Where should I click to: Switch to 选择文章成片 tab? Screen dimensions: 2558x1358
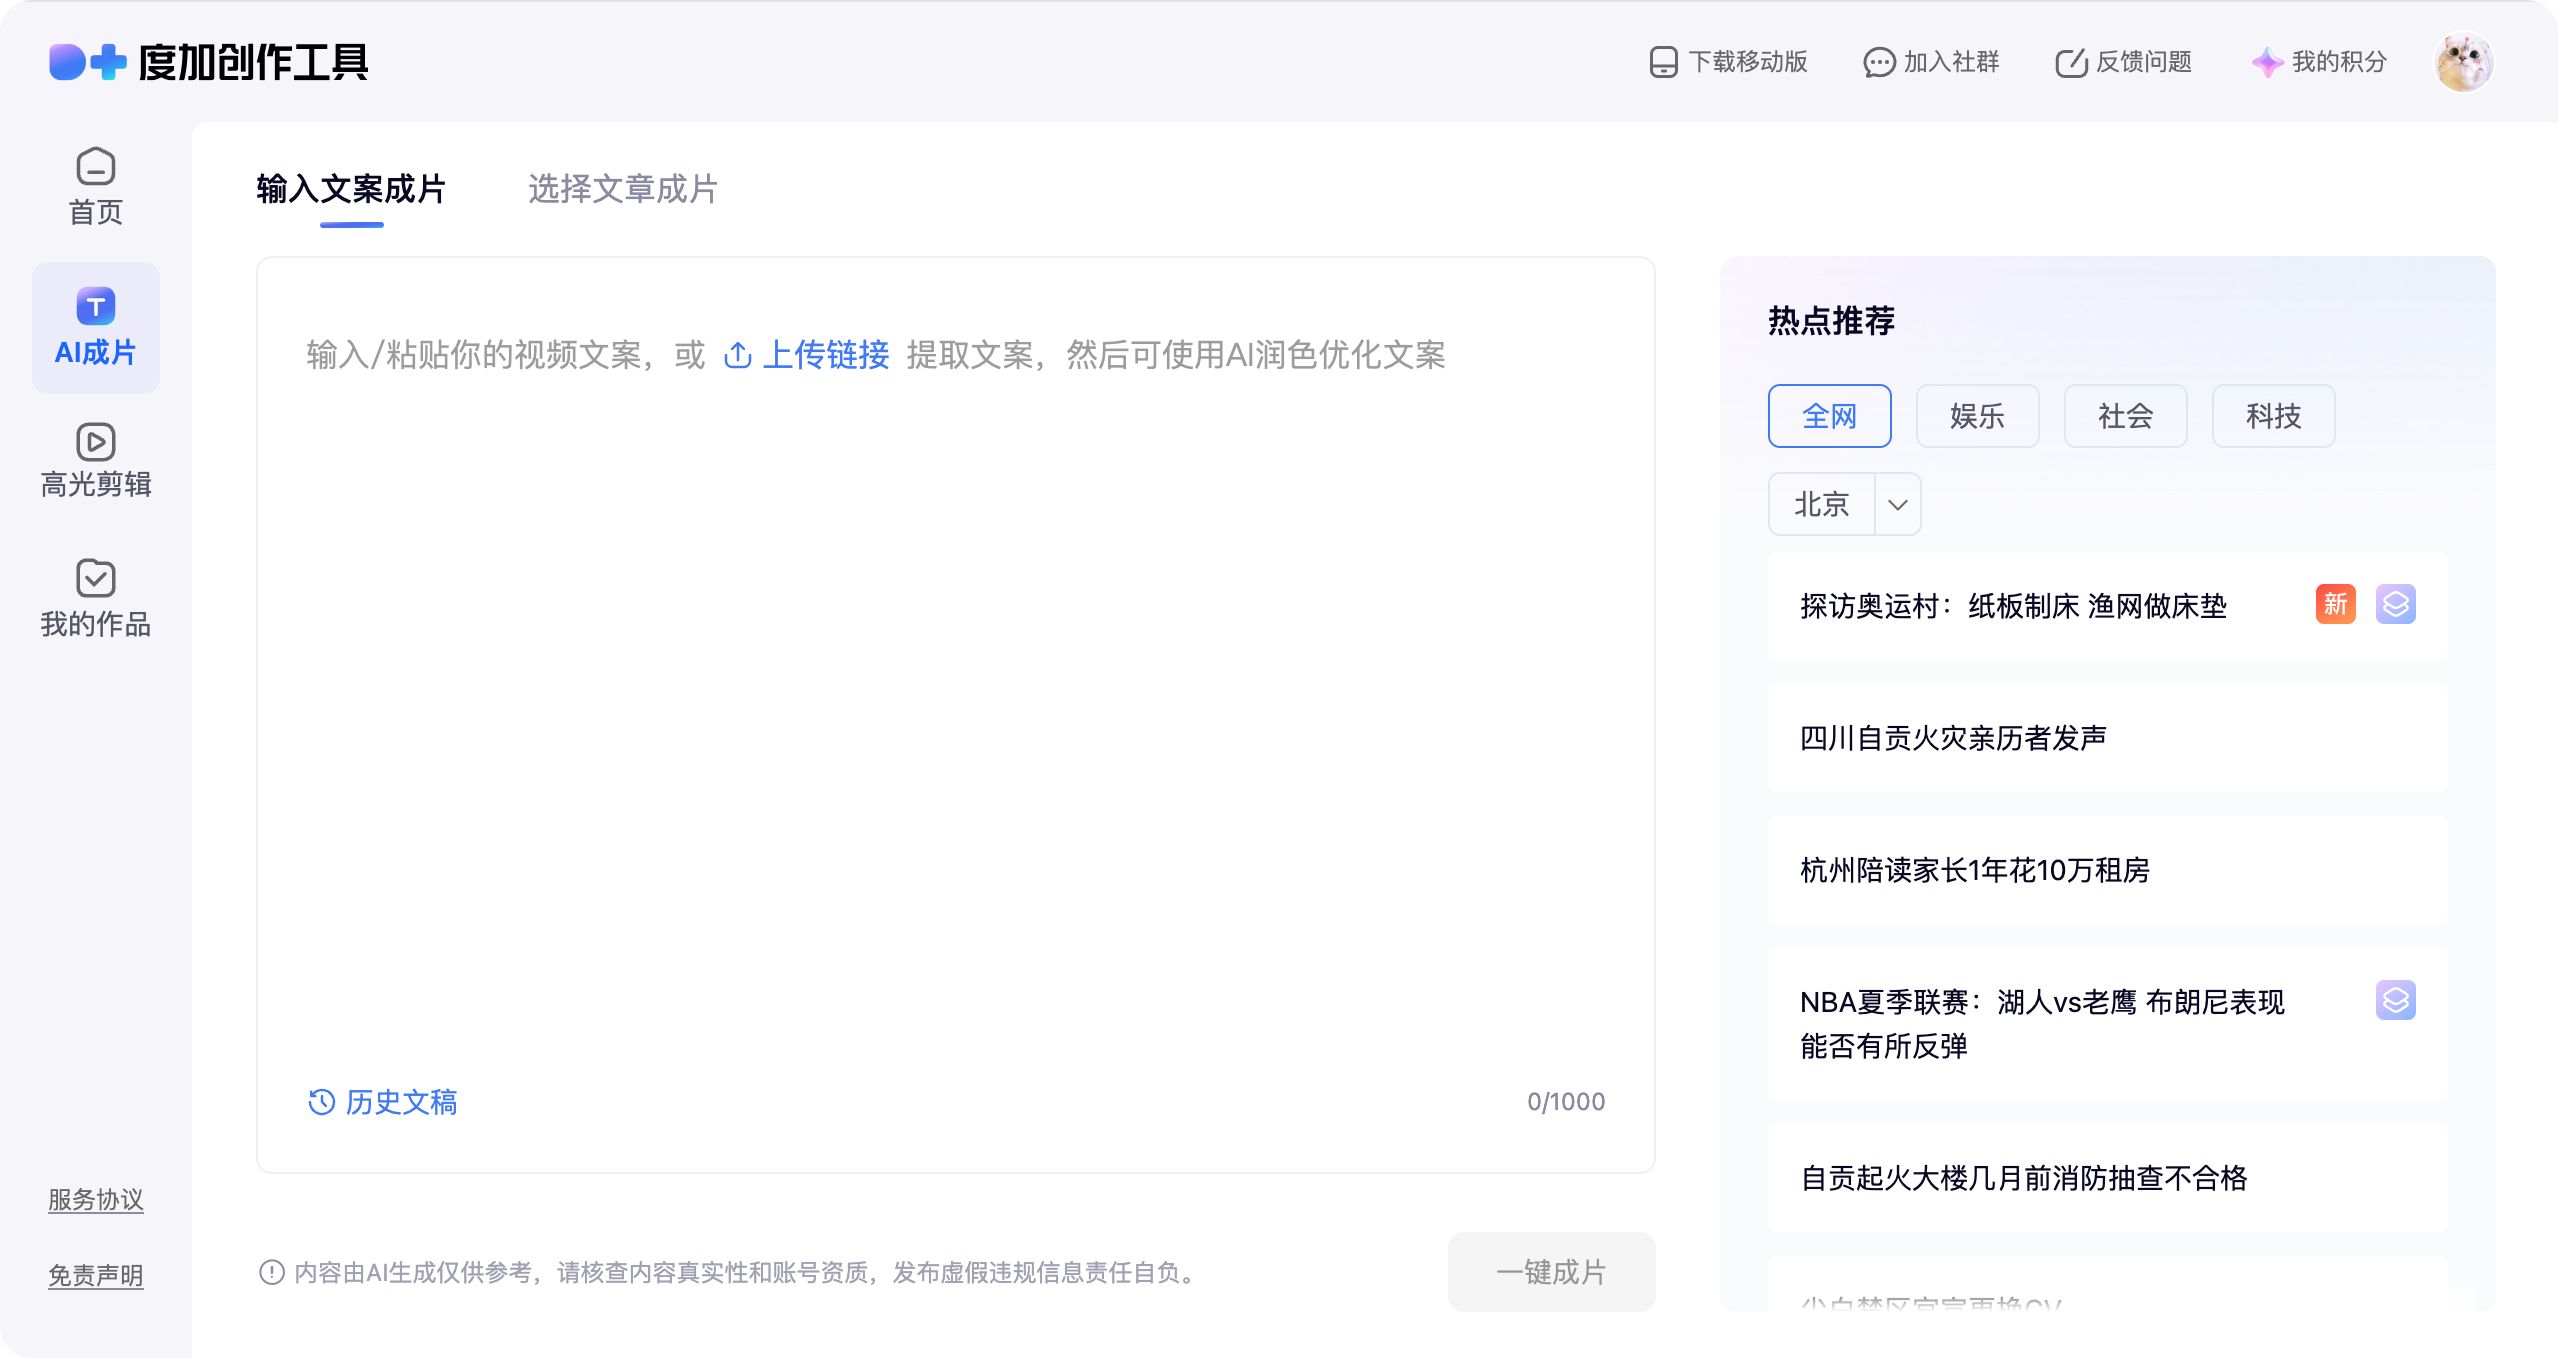click(622, 189)
